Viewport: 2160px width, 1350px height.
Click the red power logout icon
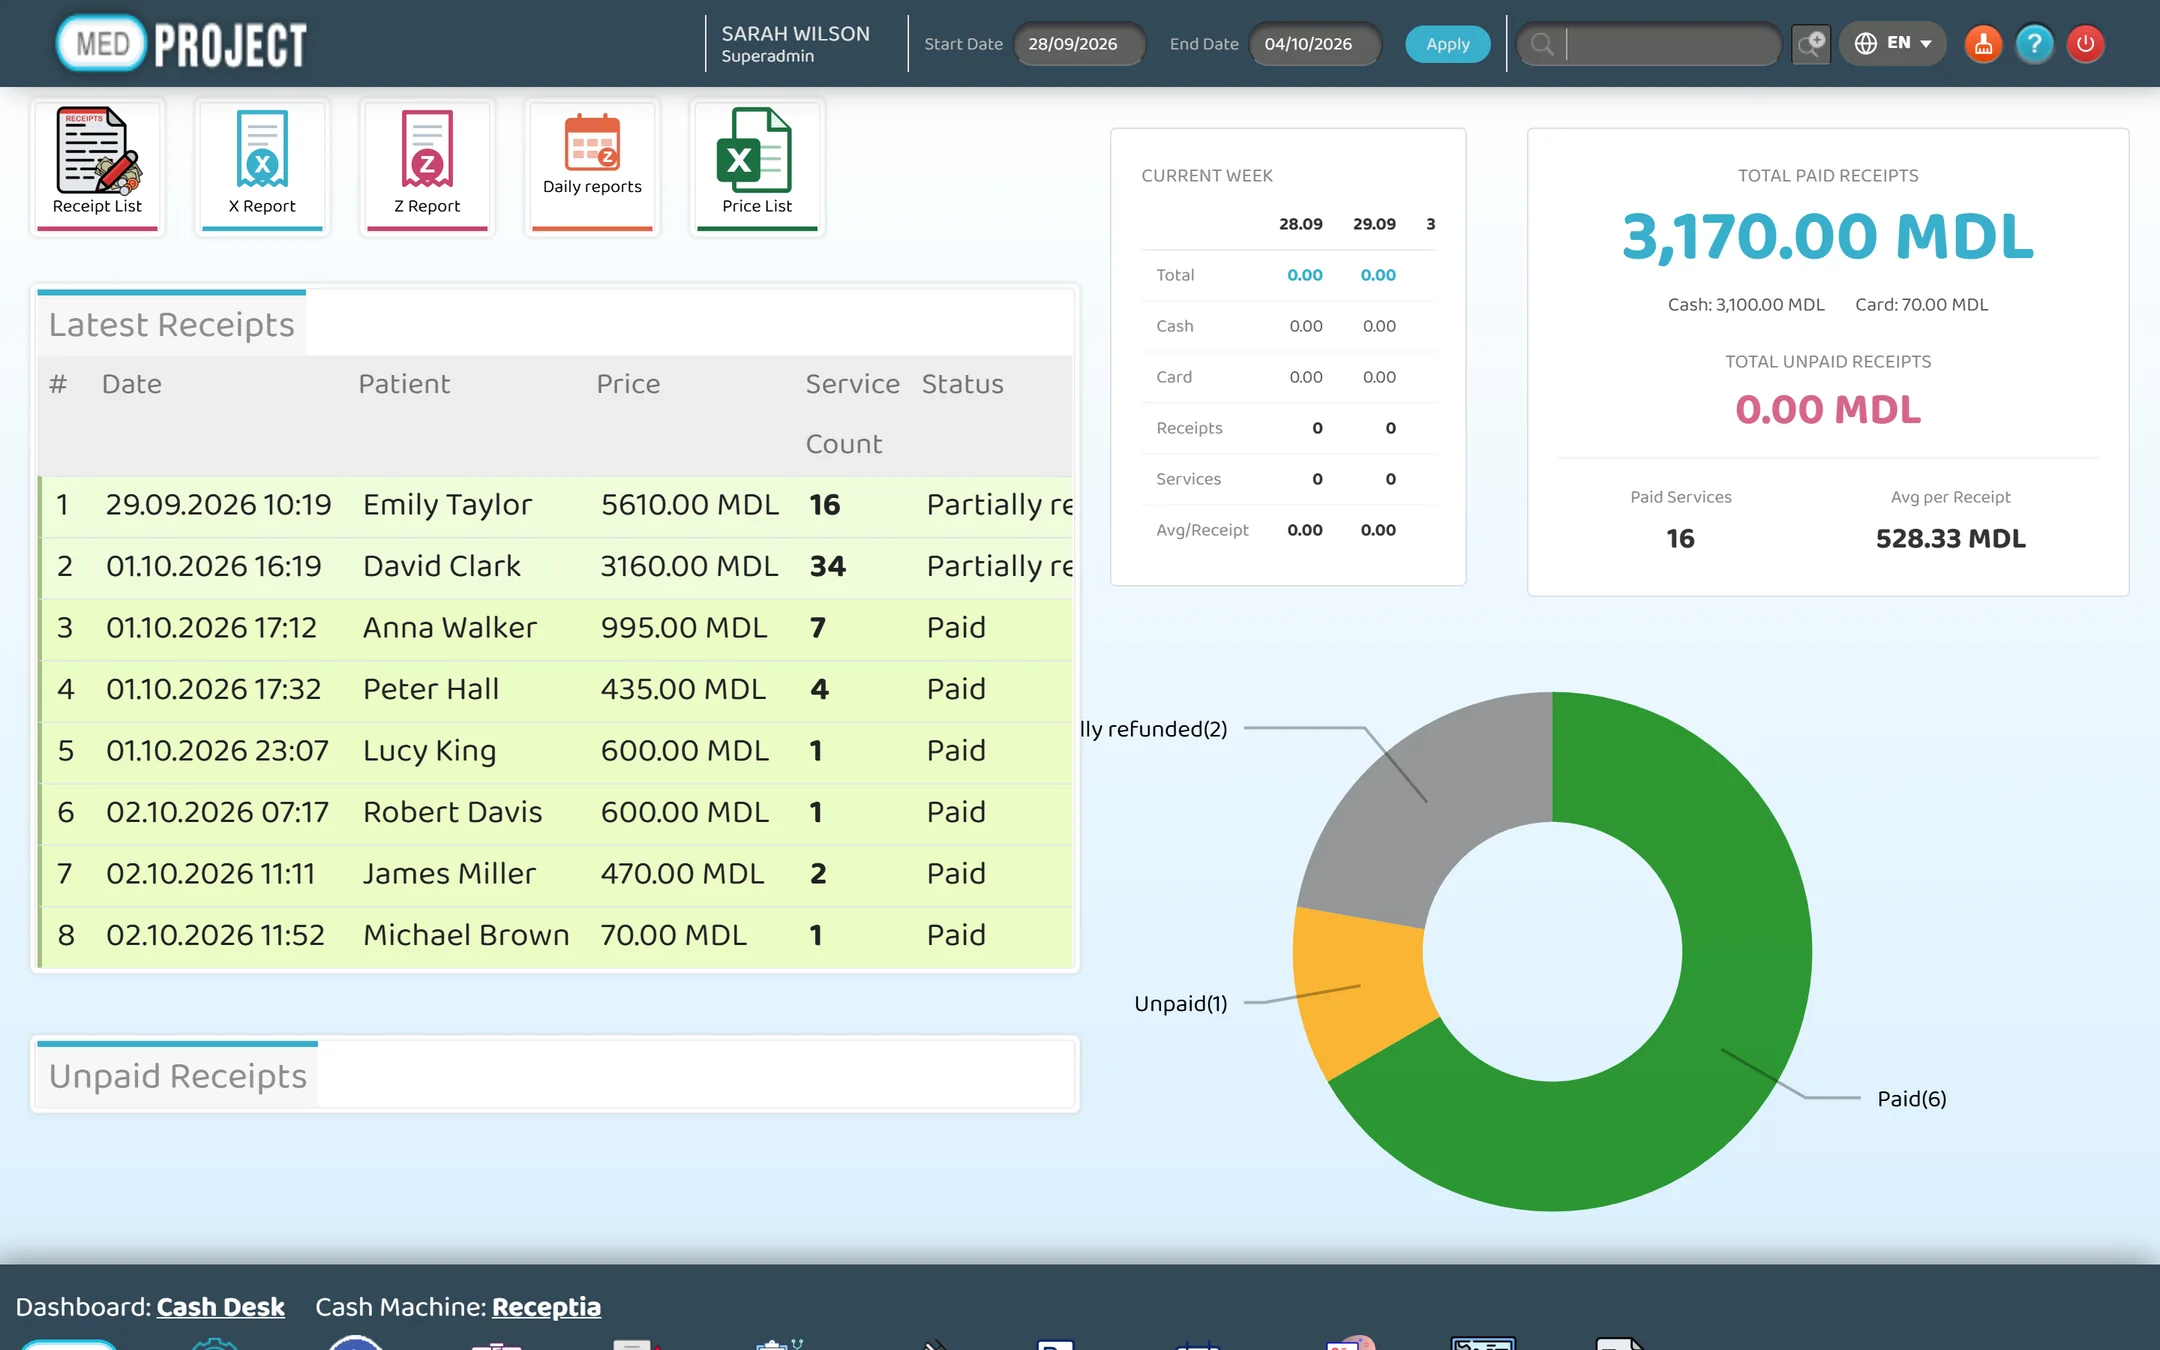2085,44
